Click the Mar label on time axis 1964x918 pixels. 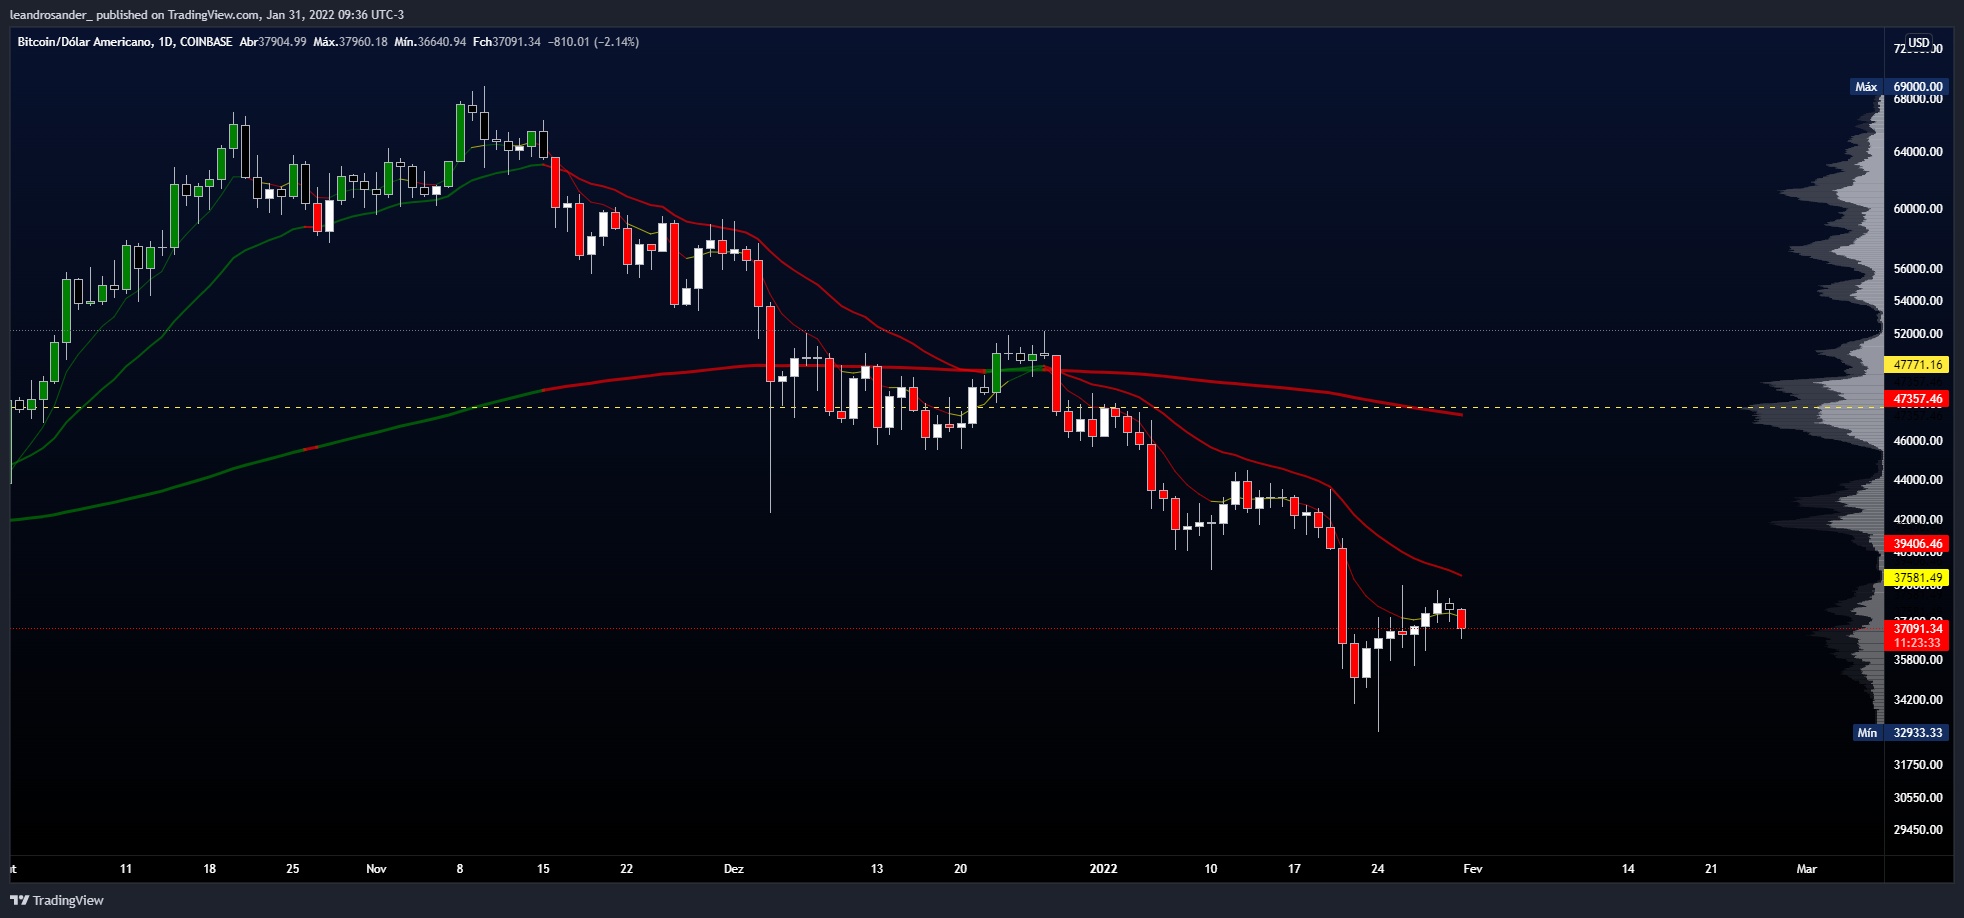coord(1806,869)
